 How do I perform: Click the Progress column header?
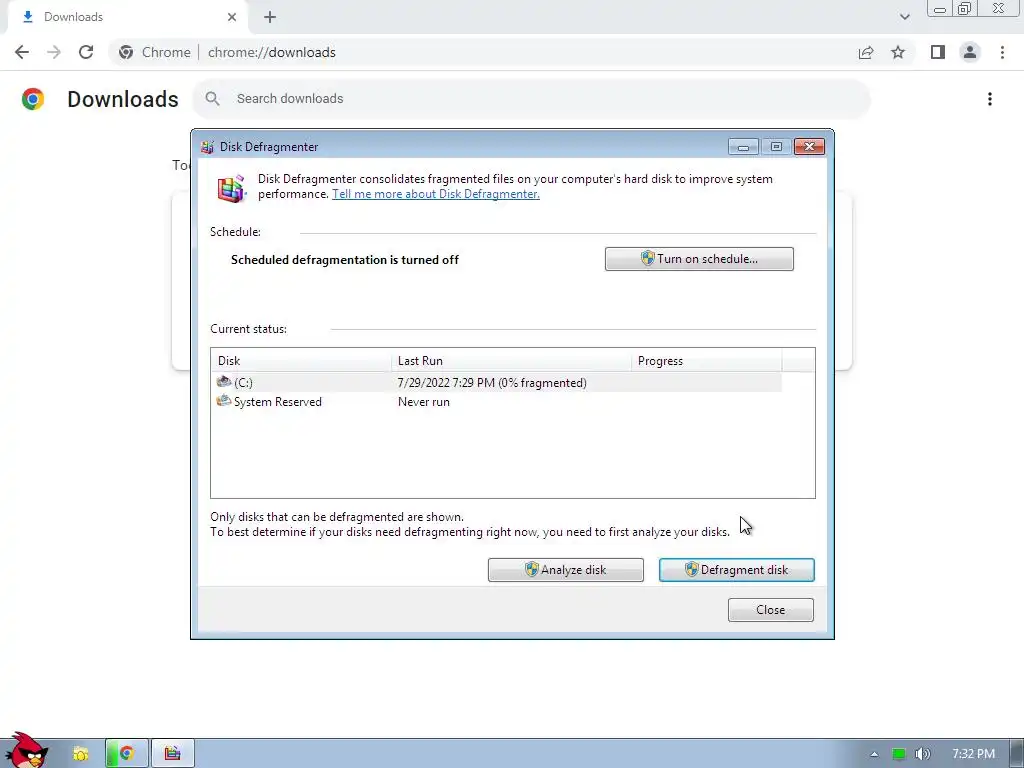[x=707, y=360]
